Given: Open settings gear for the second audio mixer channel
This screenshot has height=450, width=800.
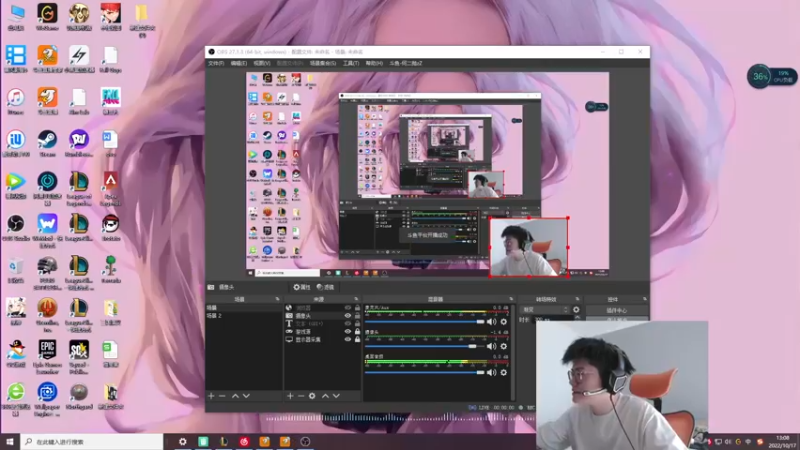Looking at the screenshot, I should point(504,346).
